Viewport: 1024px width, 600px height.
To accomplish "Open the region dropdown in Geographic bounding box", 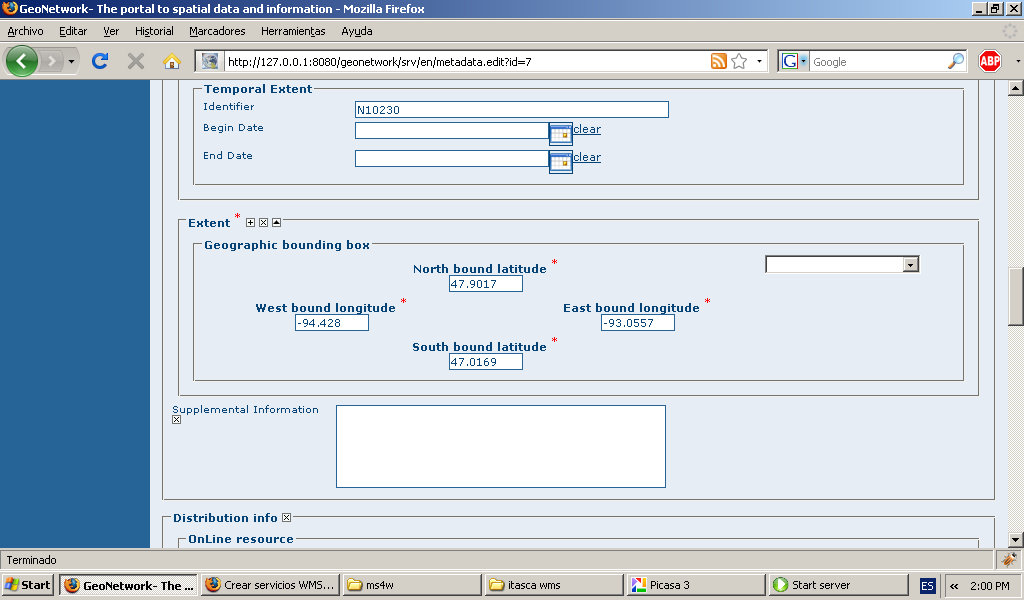I will coord(909,265).
